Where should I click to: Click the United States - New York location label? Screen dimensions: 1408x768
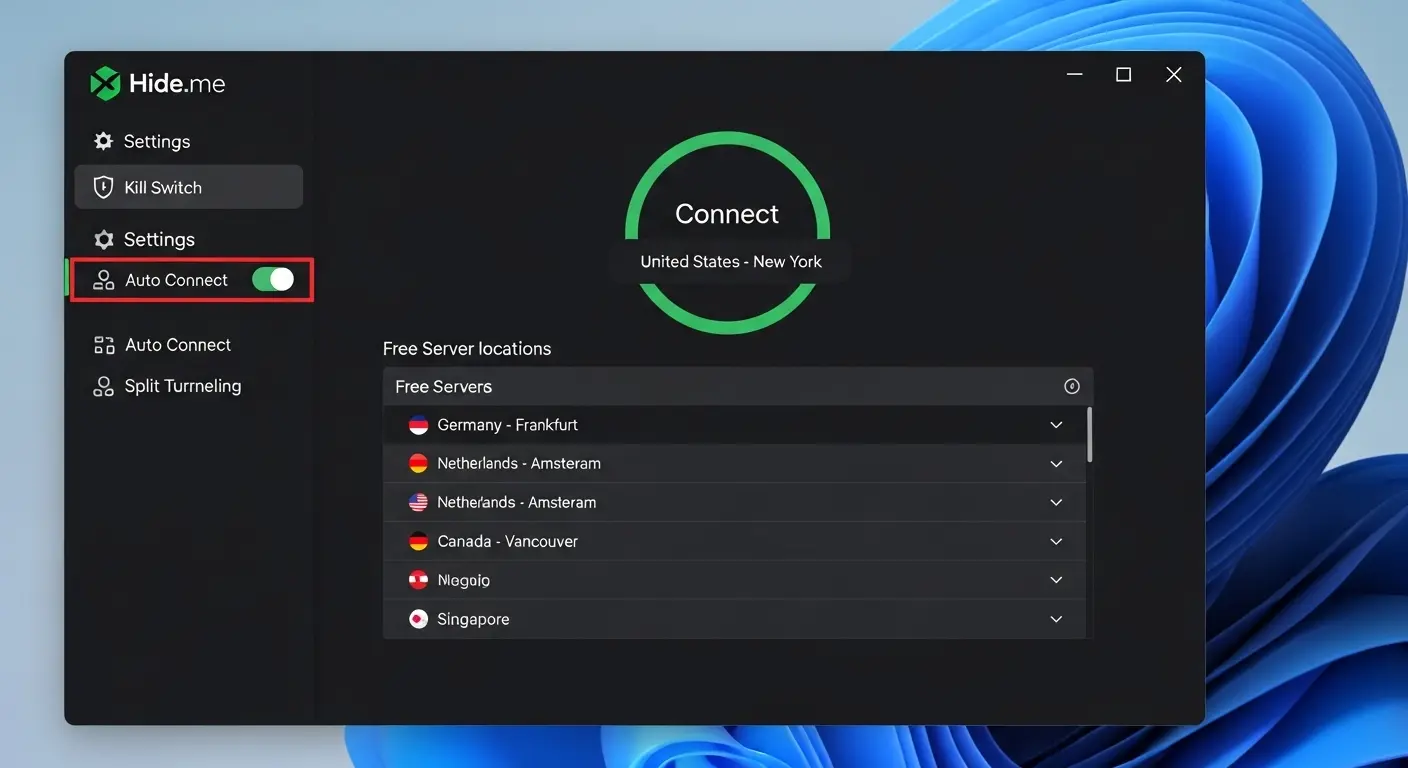point(731,261)
